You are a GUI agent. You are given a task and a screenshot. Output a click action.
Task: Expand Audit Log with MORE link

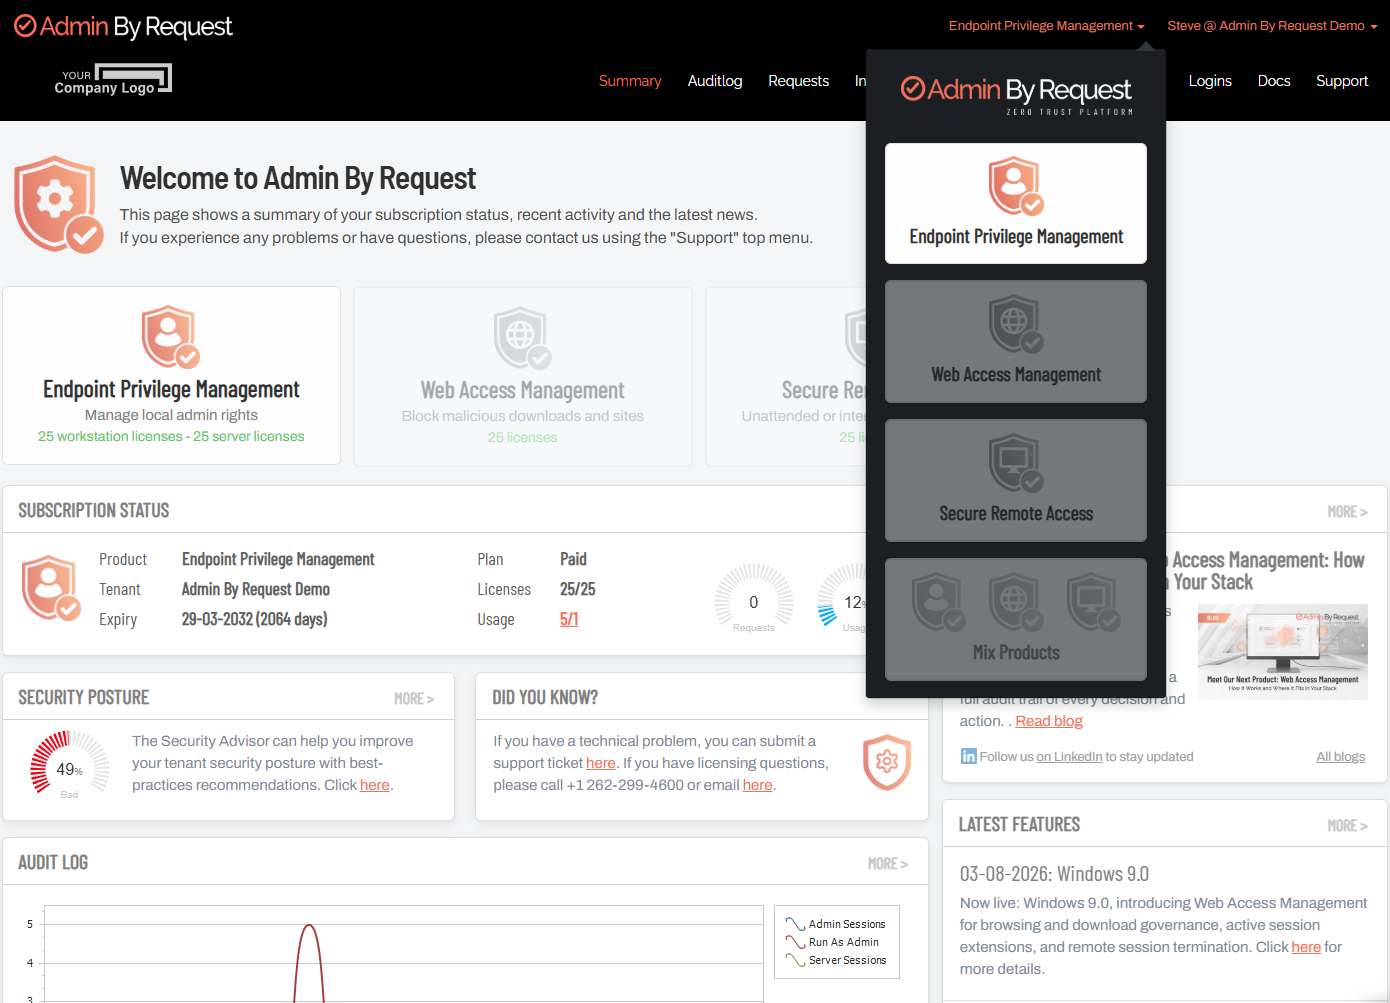pyautogui.click(x=888, y=864)
